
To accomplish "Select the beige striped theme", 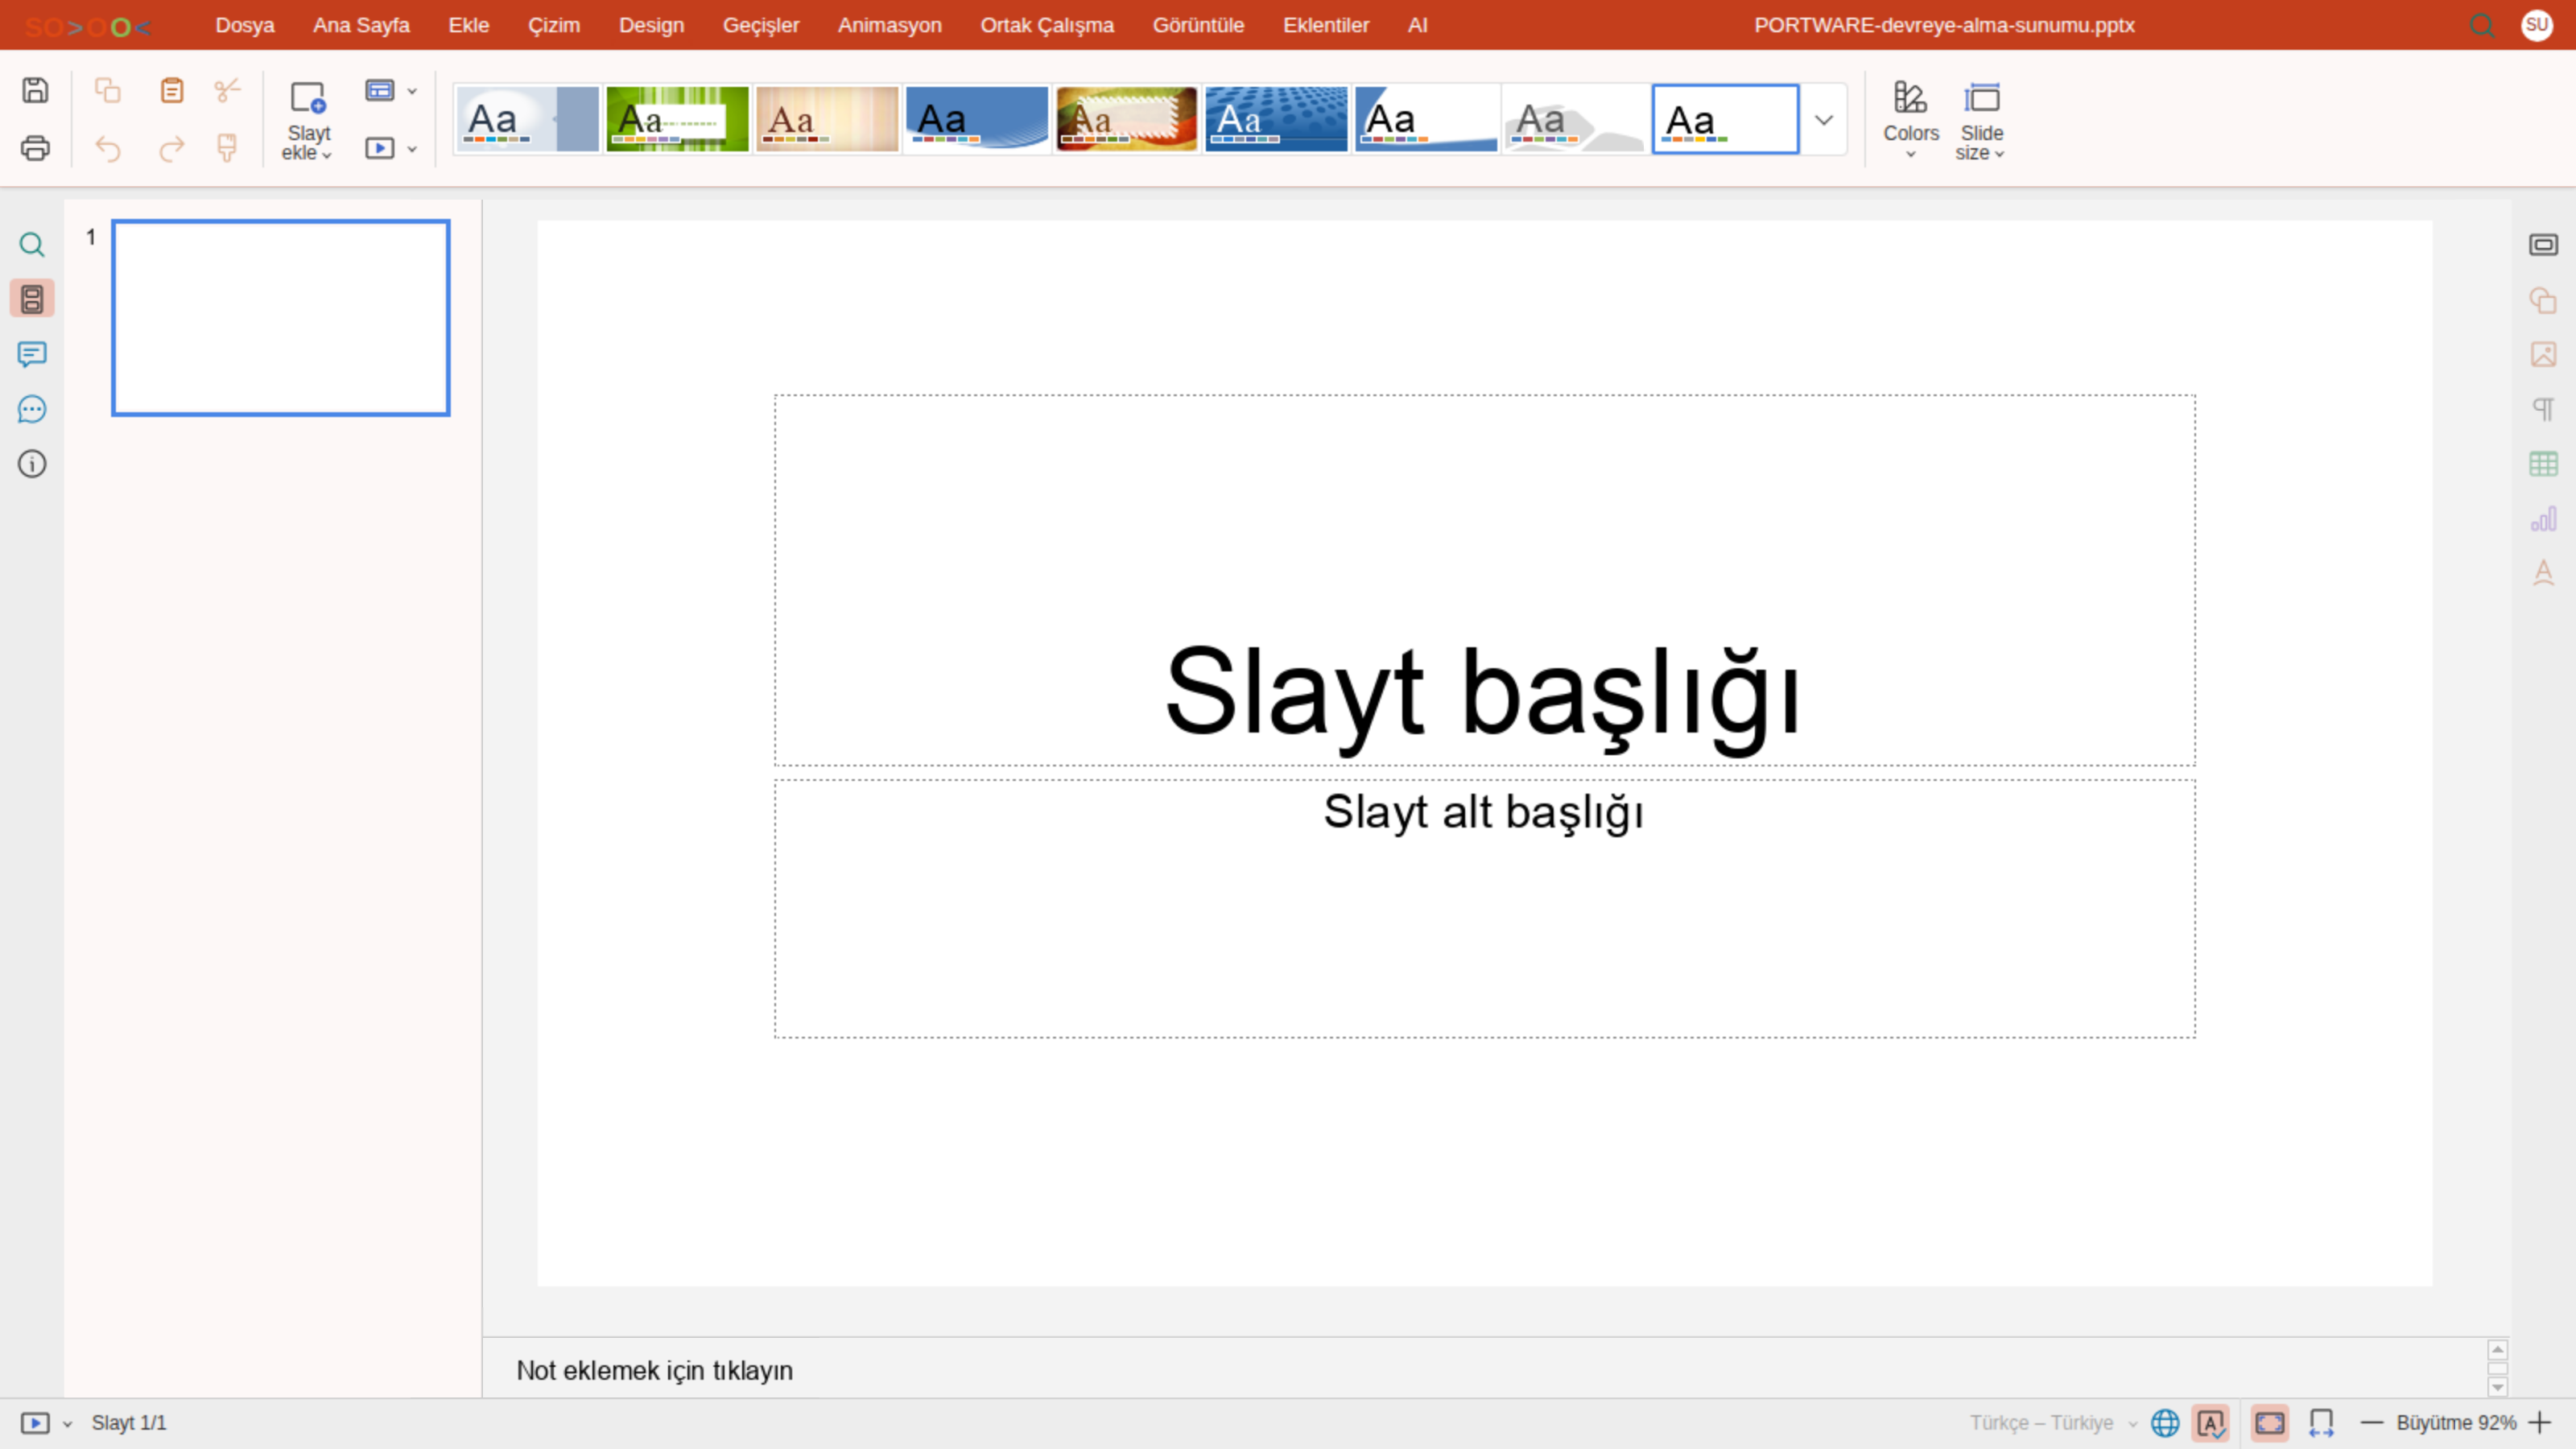I will 827,119.
